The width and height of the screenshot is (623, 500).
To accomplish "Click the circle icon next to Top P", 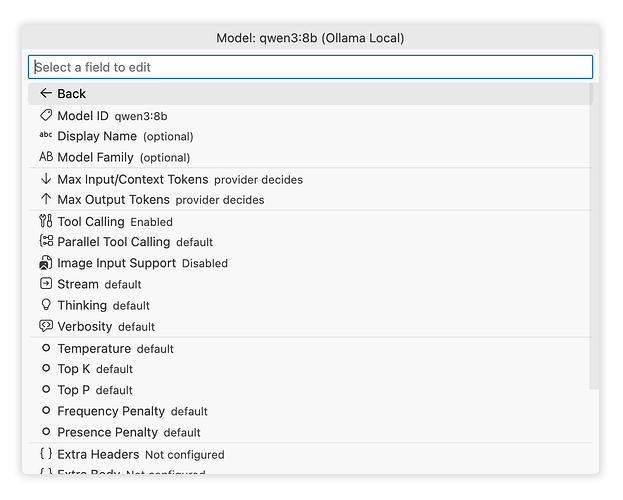I will [x=46, y=390].
